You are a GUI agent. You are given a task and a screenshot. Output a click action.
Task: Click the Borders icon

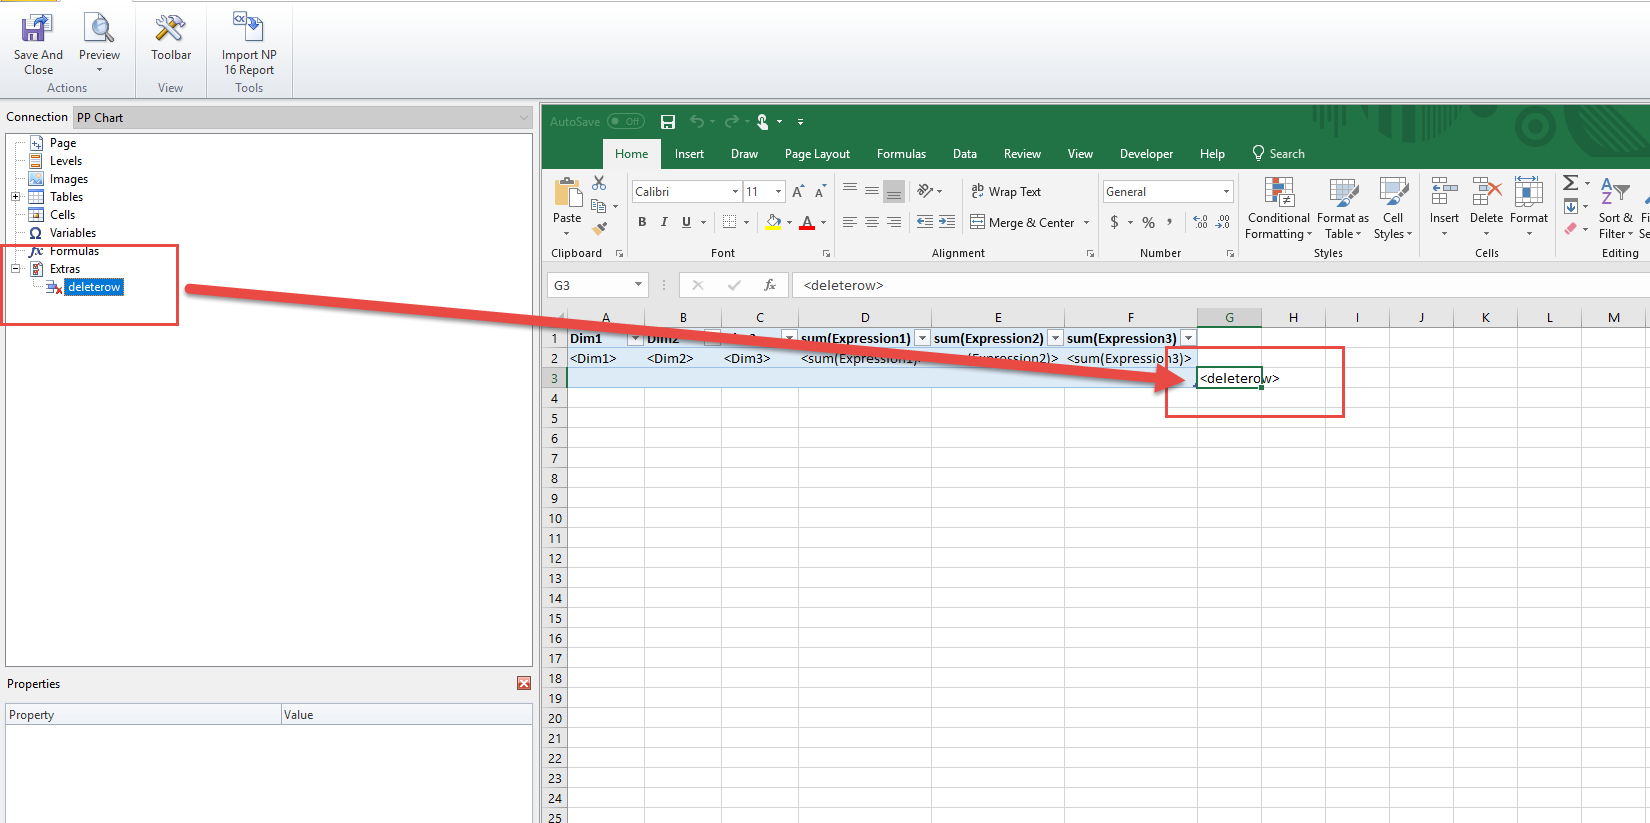click(x=730, y=222)
